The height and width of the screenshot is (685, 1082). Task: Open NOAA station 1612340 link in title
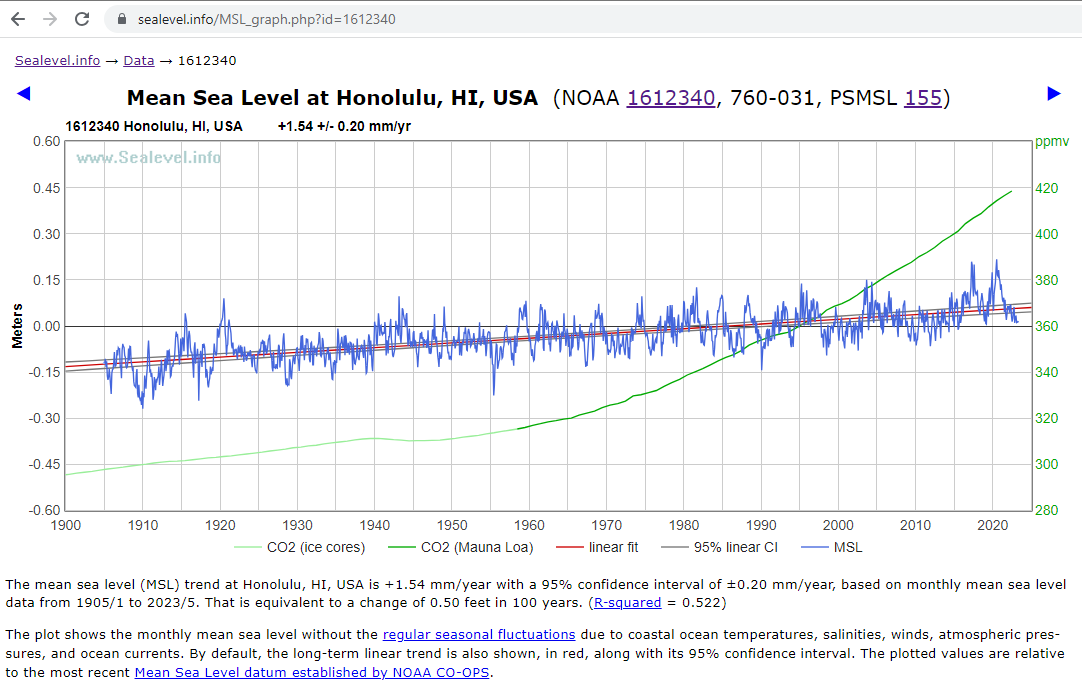point(670,98)
